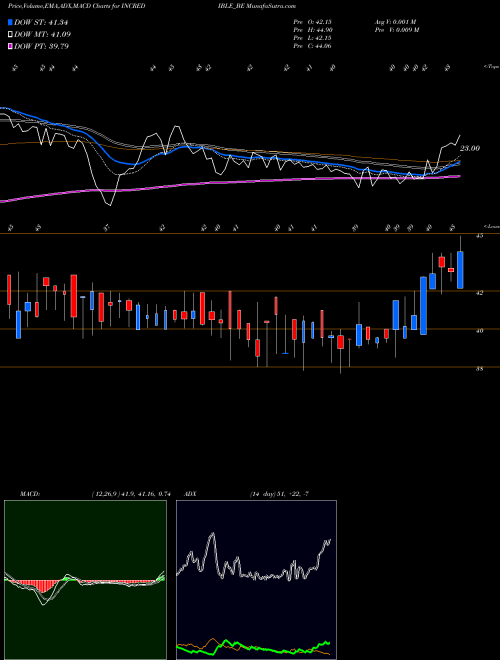This screenshot has height=660, width=500.
Task: Click the 'Pre L: 42.15' value
Action: 313,38
